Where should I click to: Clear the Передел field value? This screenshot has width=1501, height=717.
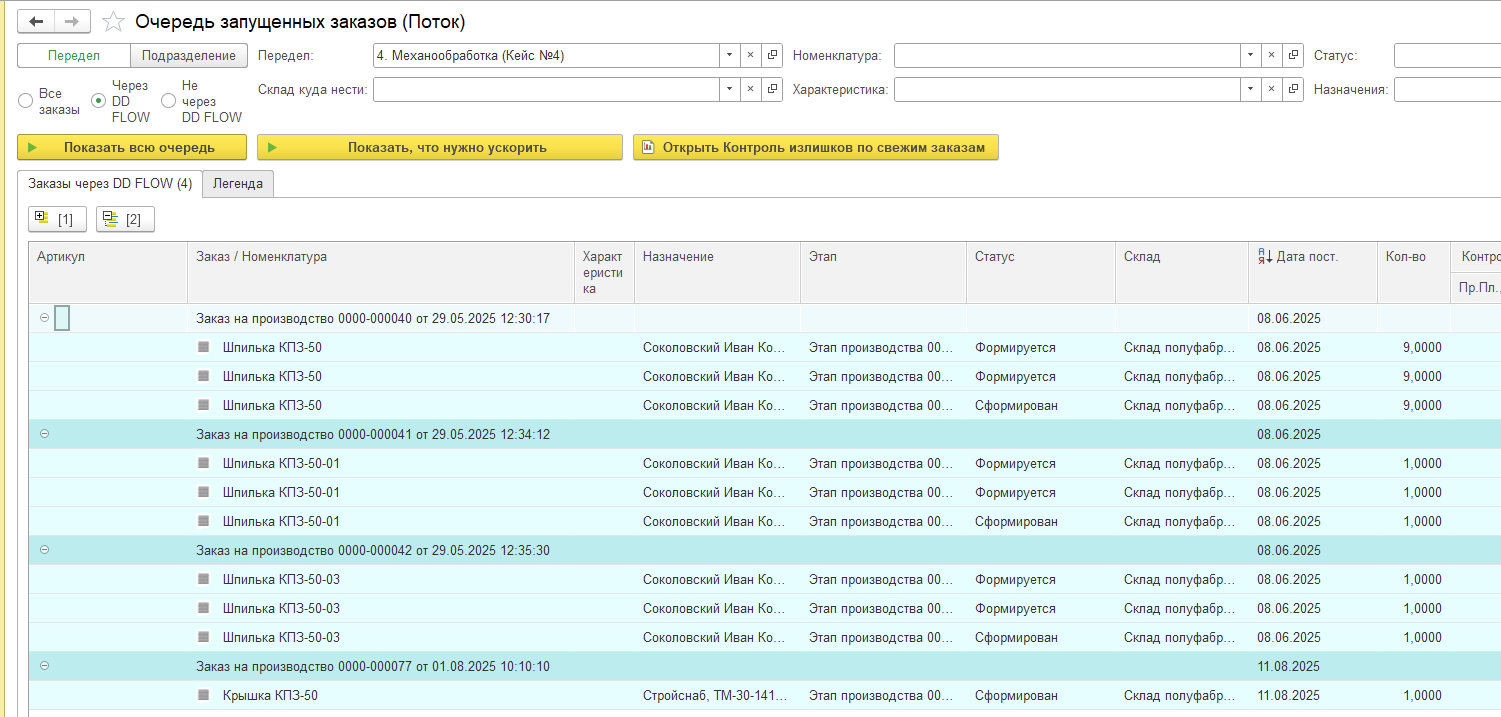tap(751, 56)
